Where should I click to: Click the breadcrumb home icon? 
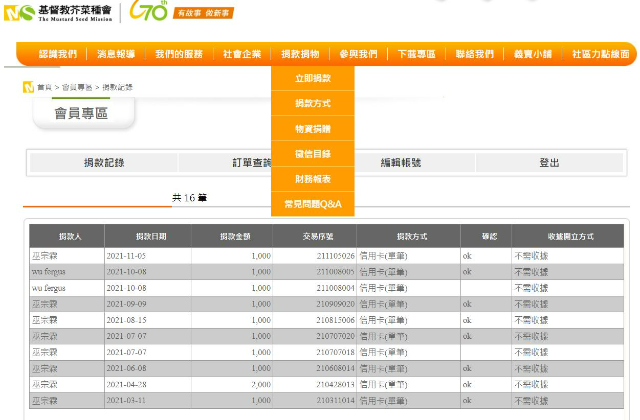point(27,87)
